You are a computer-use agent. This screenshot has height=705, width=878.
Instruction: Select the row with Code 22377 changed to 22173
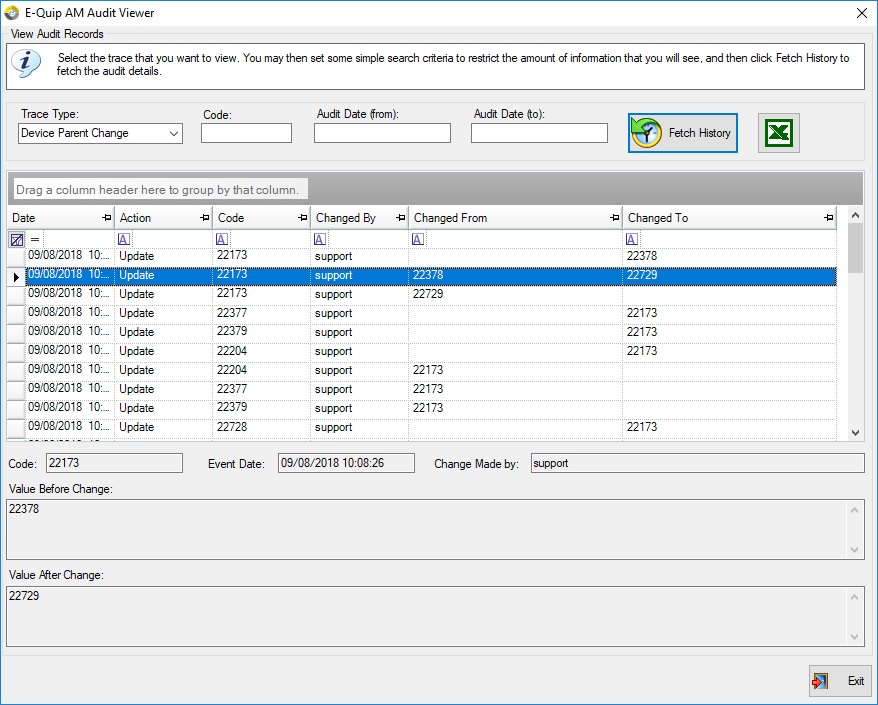point(431,314)
